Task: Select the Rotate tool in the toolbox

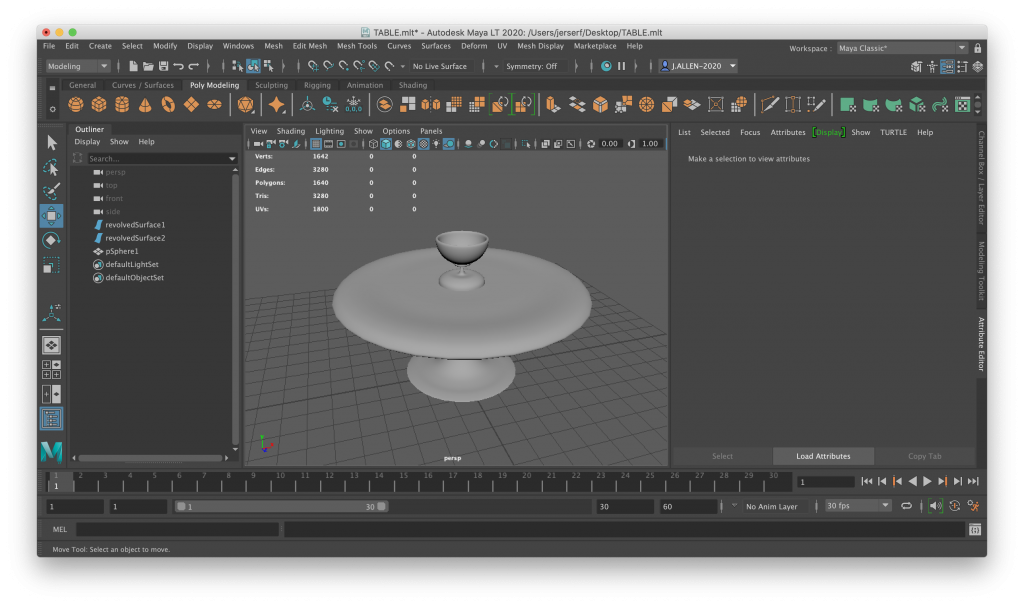Action: 51,241
